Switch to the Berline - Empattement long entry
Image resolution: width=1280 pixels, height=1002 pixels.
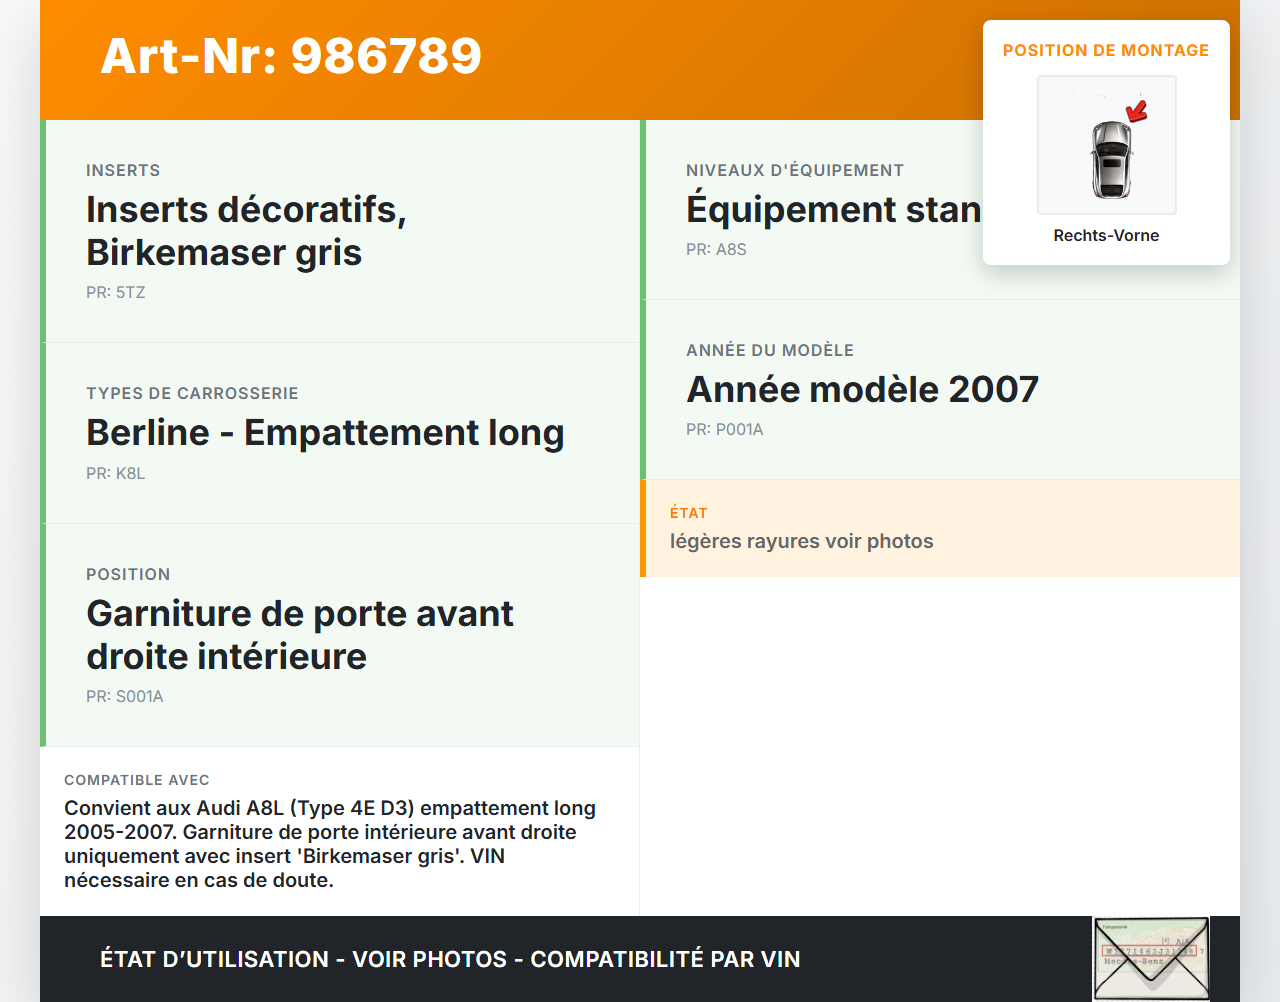[325, 433]
